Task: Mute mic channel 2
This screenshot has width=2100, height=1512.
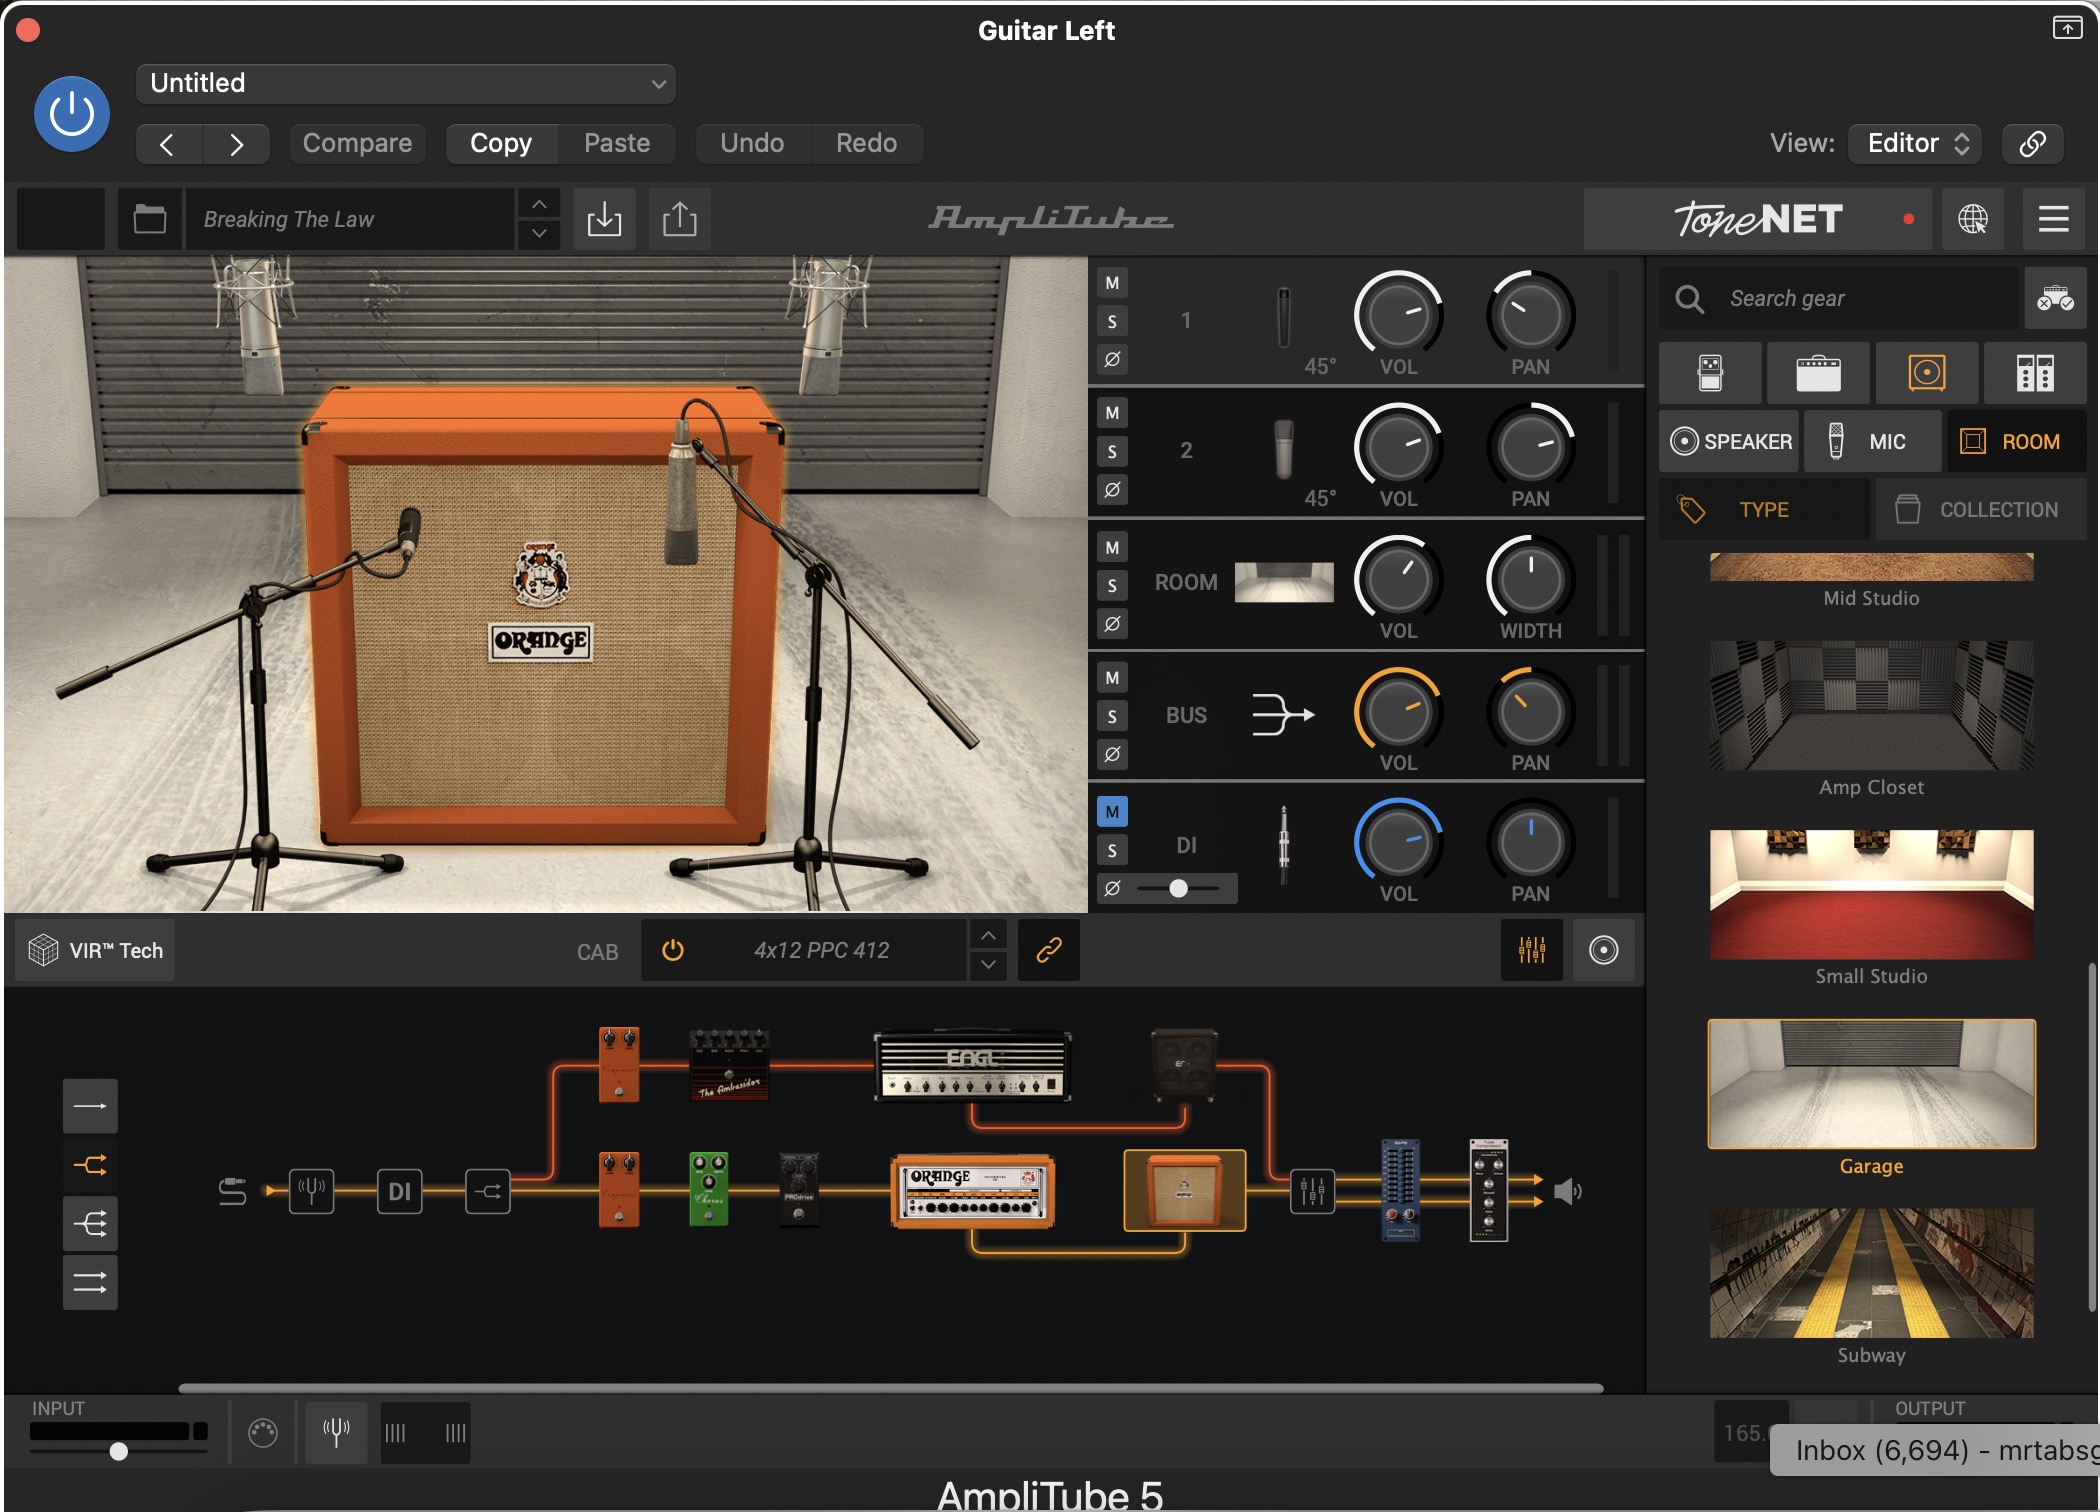Action: pos(1112,413)
